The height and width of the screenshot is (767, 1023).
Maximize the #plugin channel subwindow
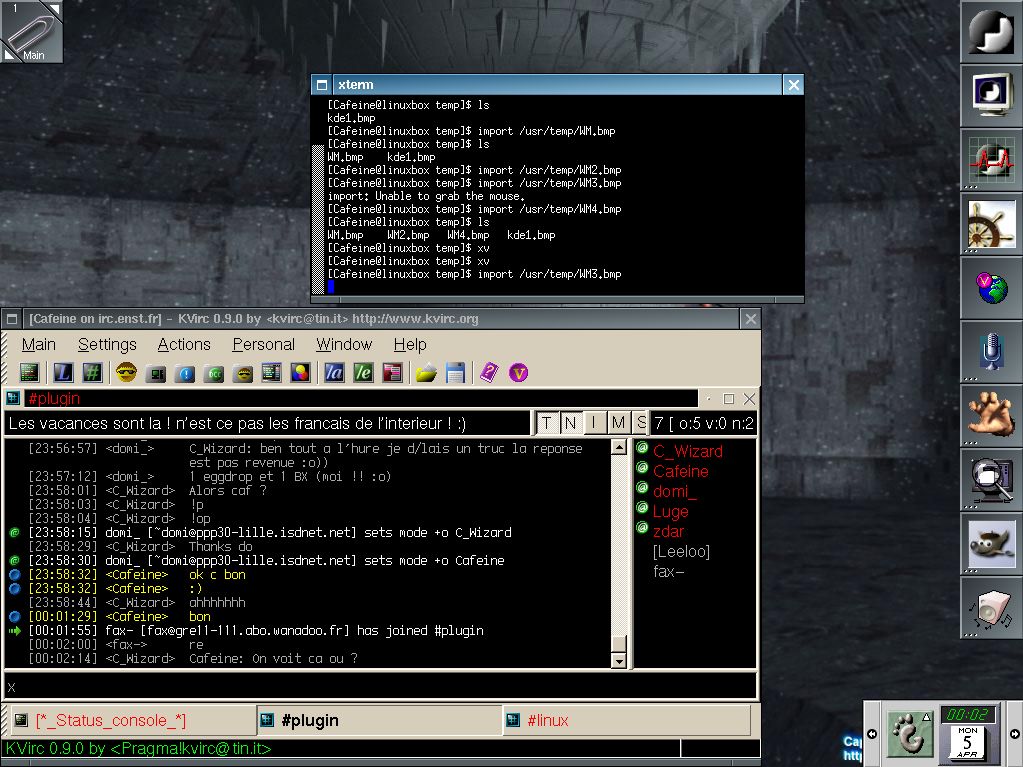[x=729, y=399]
